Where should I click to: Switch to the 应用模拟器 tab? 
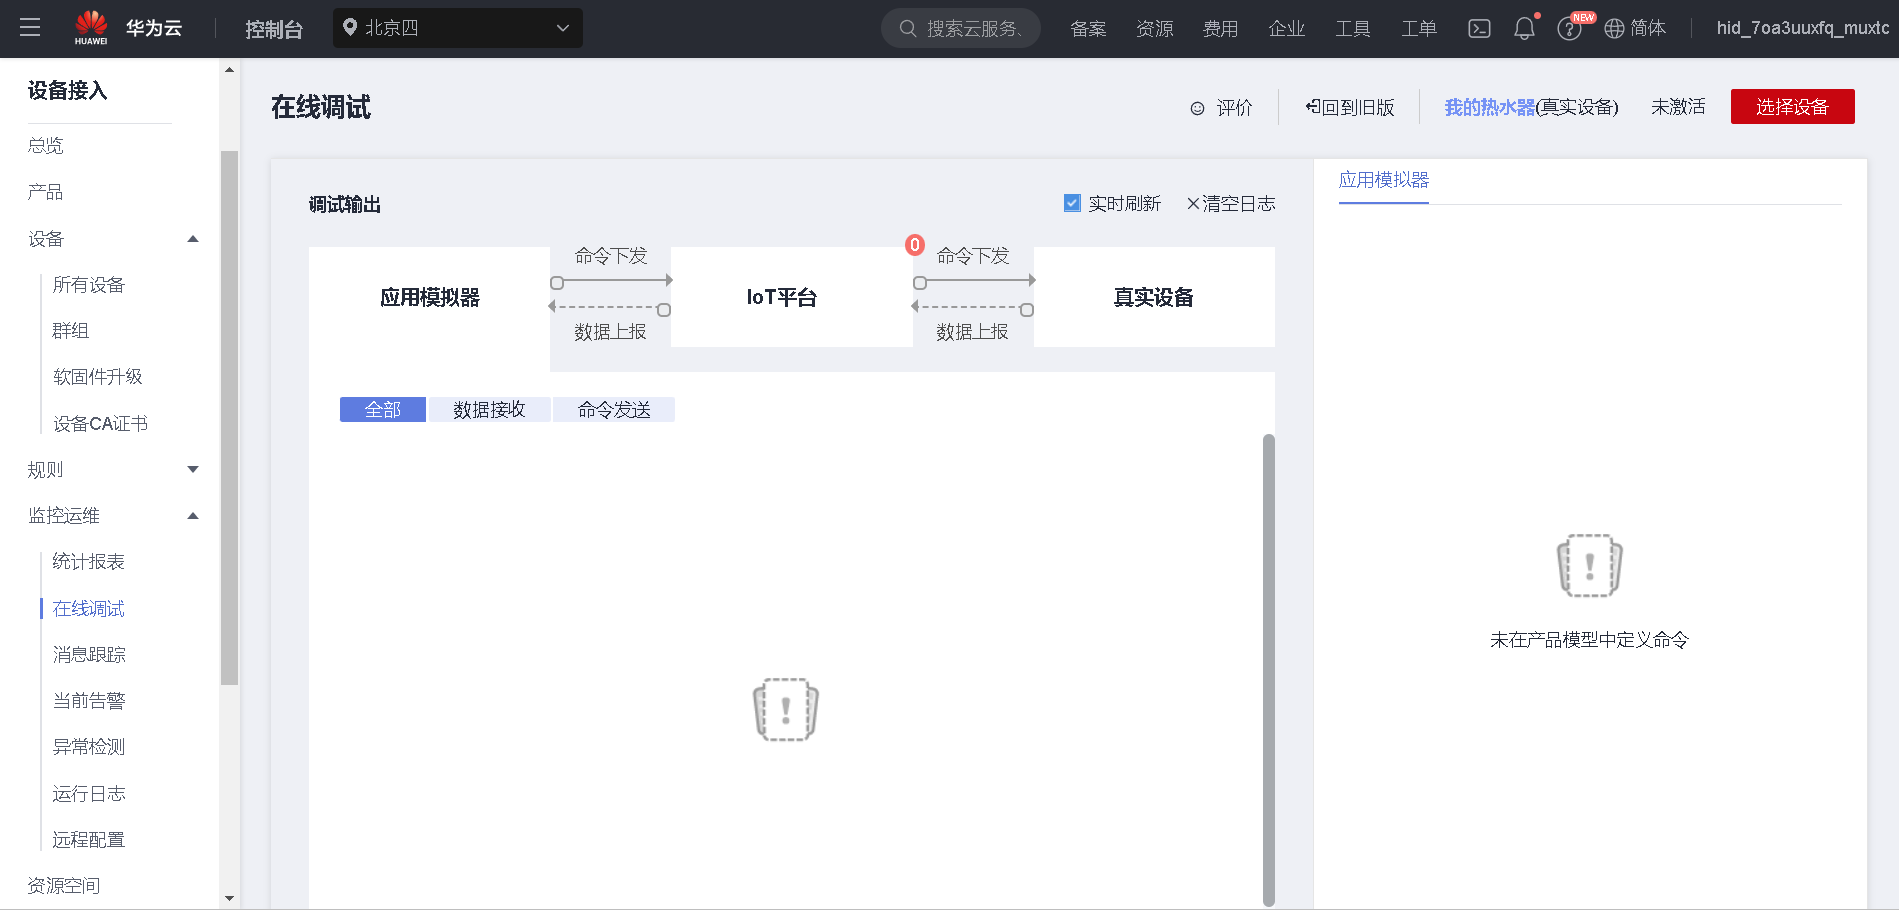pos(1384,180)
